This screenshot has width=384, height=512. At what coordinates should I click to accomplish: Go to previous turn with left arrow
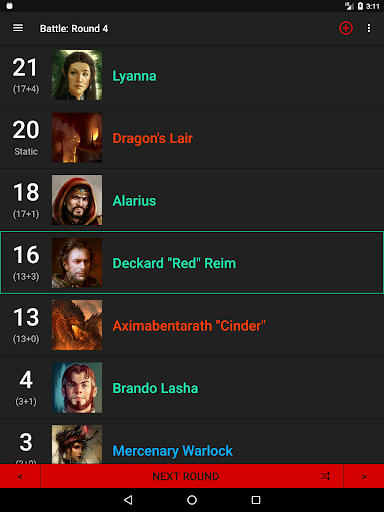point(20,476)
